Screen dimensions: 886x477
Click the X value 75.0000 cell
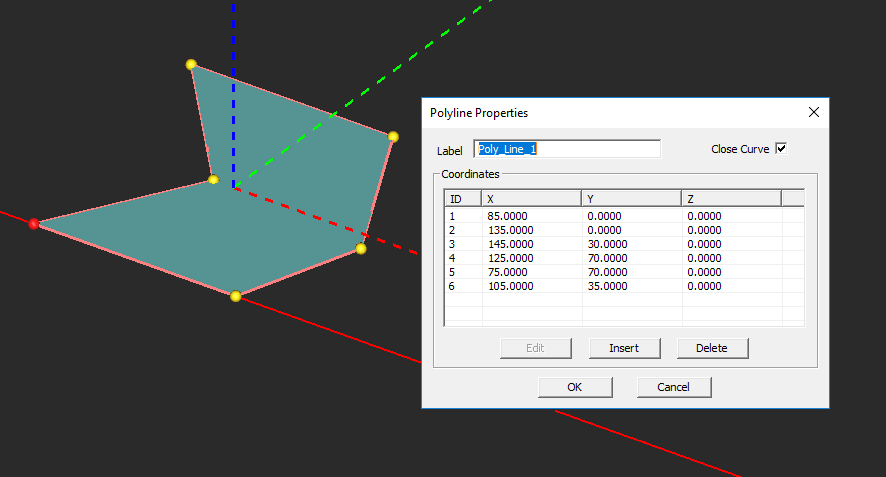(x=506, y=272)
